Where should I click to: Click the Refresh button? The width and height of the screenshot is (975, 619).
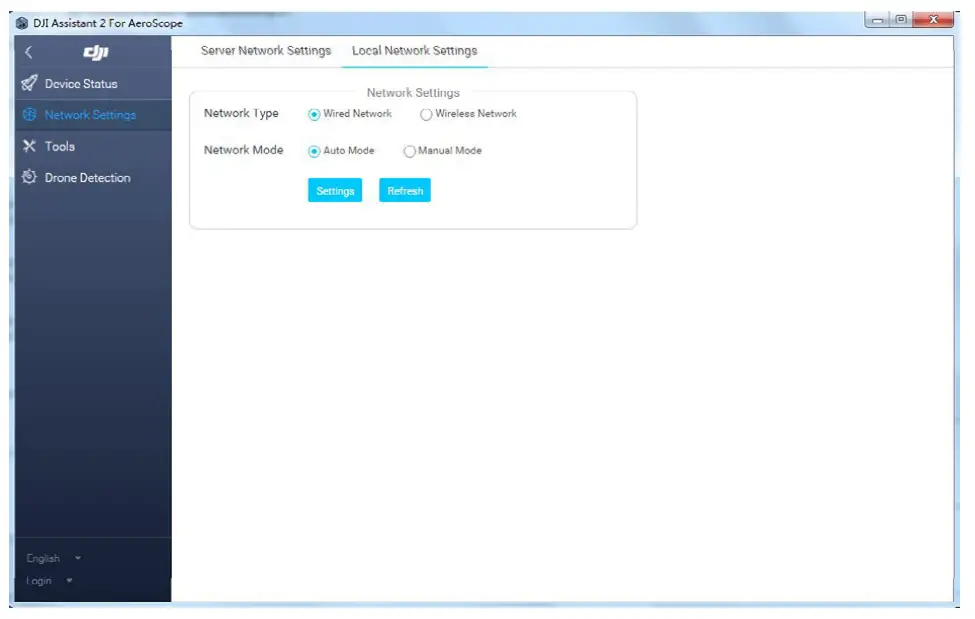pyautogui.click(x=405, y=190)
